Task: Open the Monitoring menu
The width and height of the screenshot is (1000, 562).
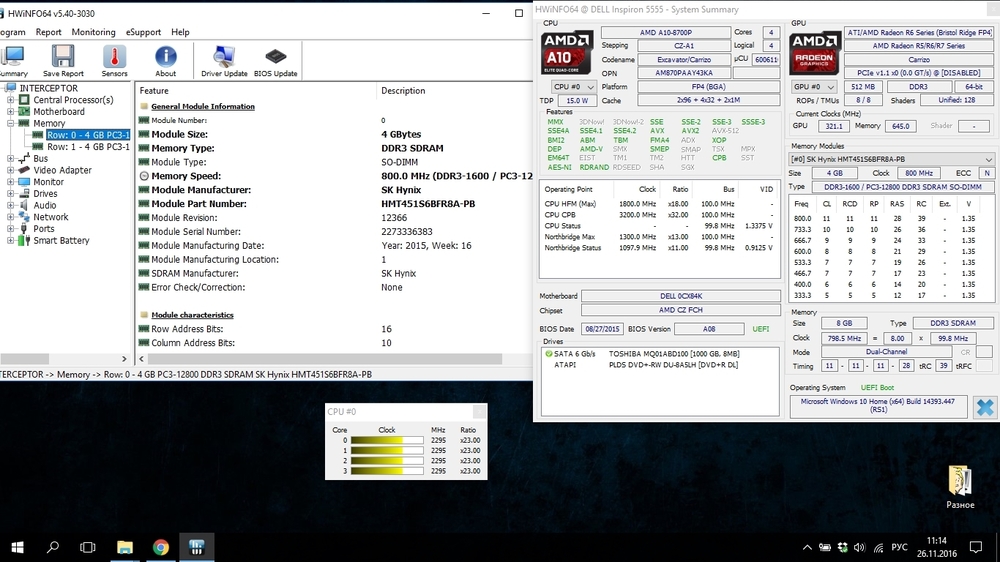Action: click(x=93, y=32)
